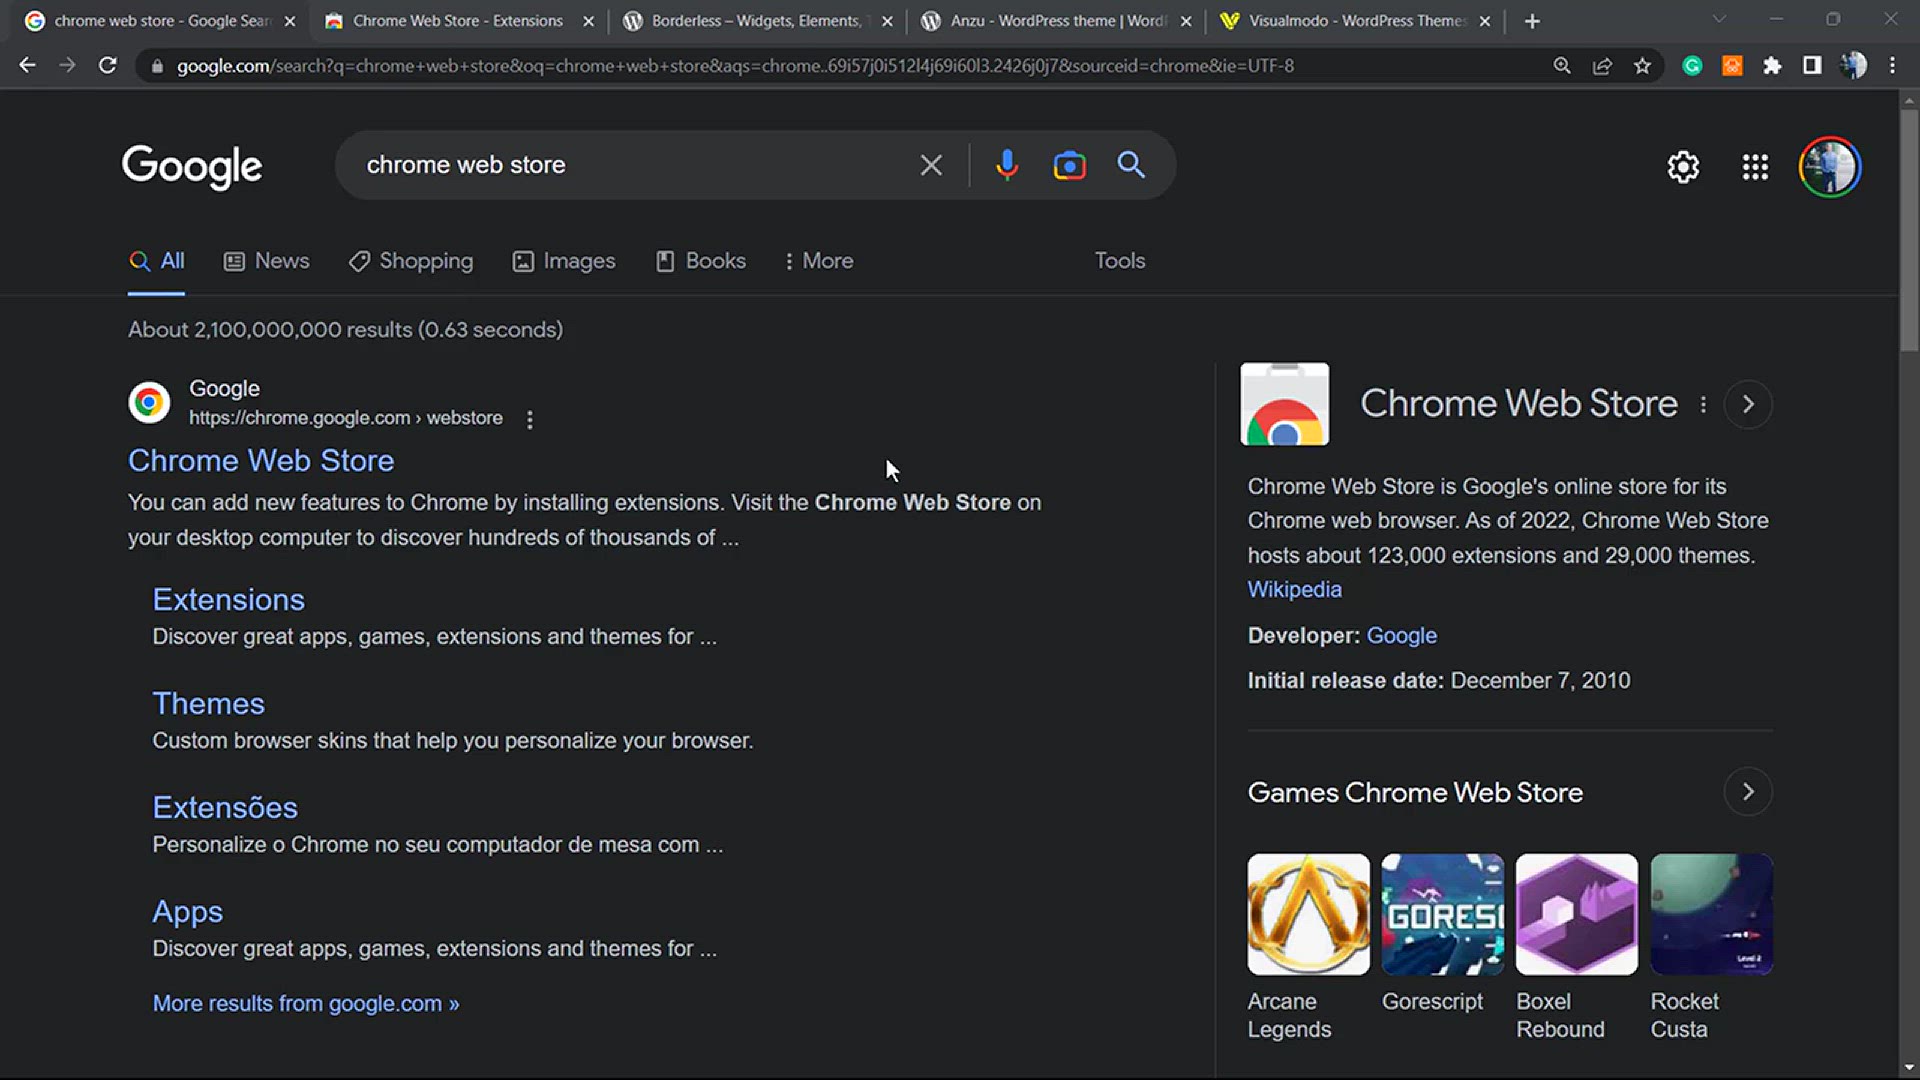This screenshot has height=1080, width=1920.
Task: Switch to the Shopping tab
Action: pos(411,261)
